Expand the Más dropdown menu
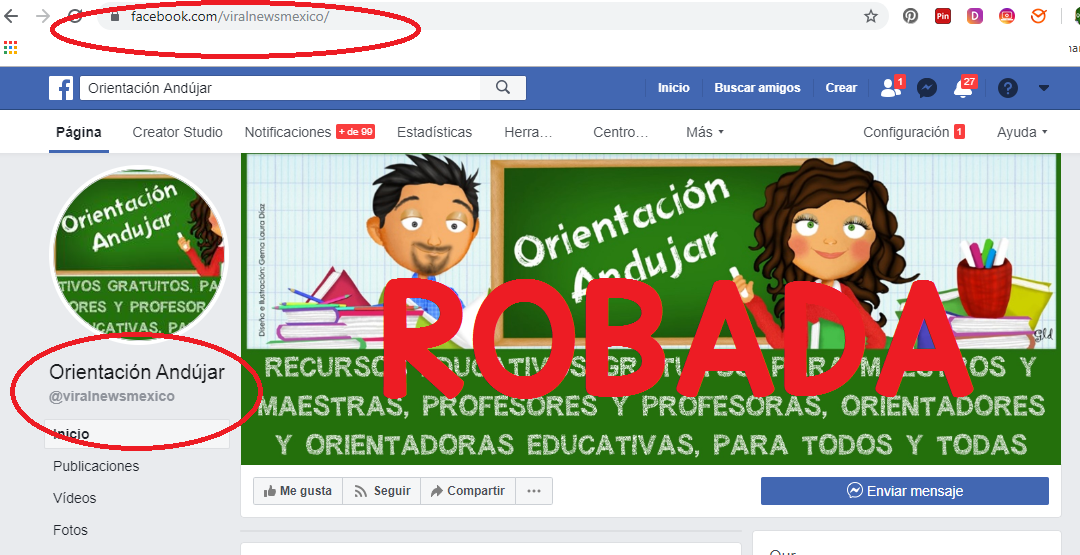The height and width of the screenshot is (555, 1080). [x=705, y=132]
